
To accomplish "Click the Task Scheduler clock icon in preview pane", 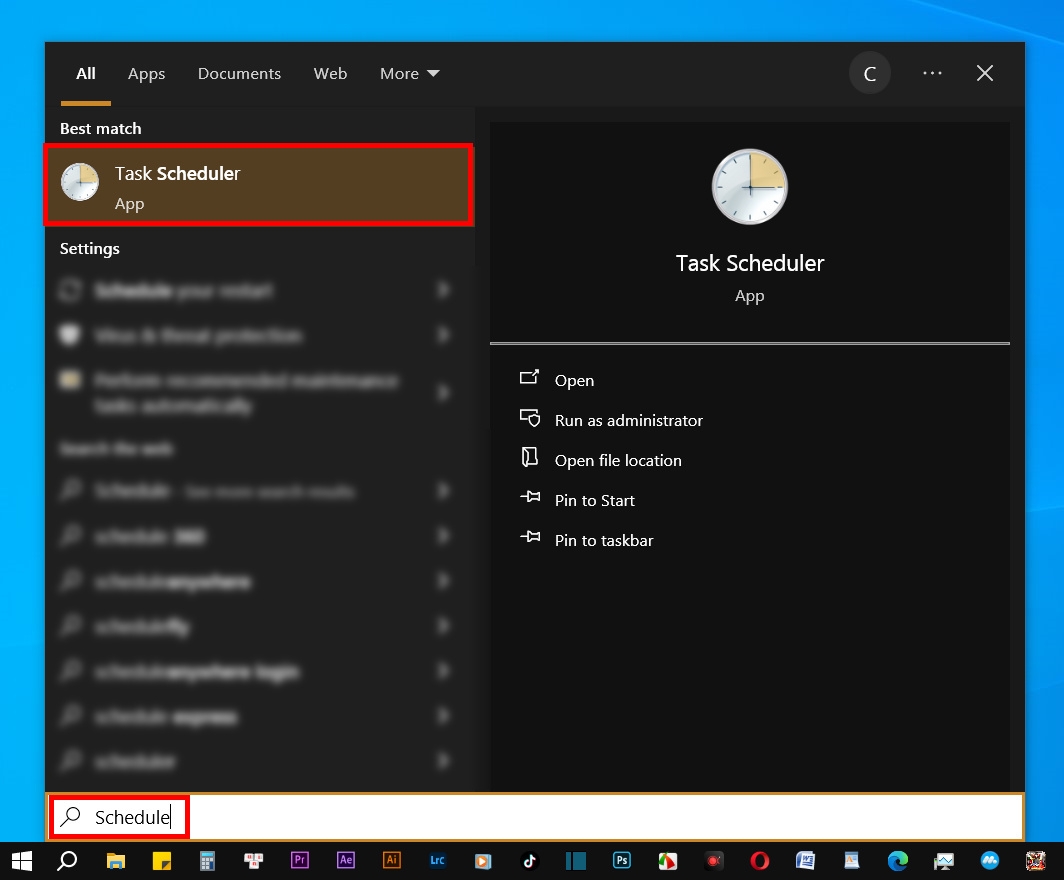I will click(749, 187).
